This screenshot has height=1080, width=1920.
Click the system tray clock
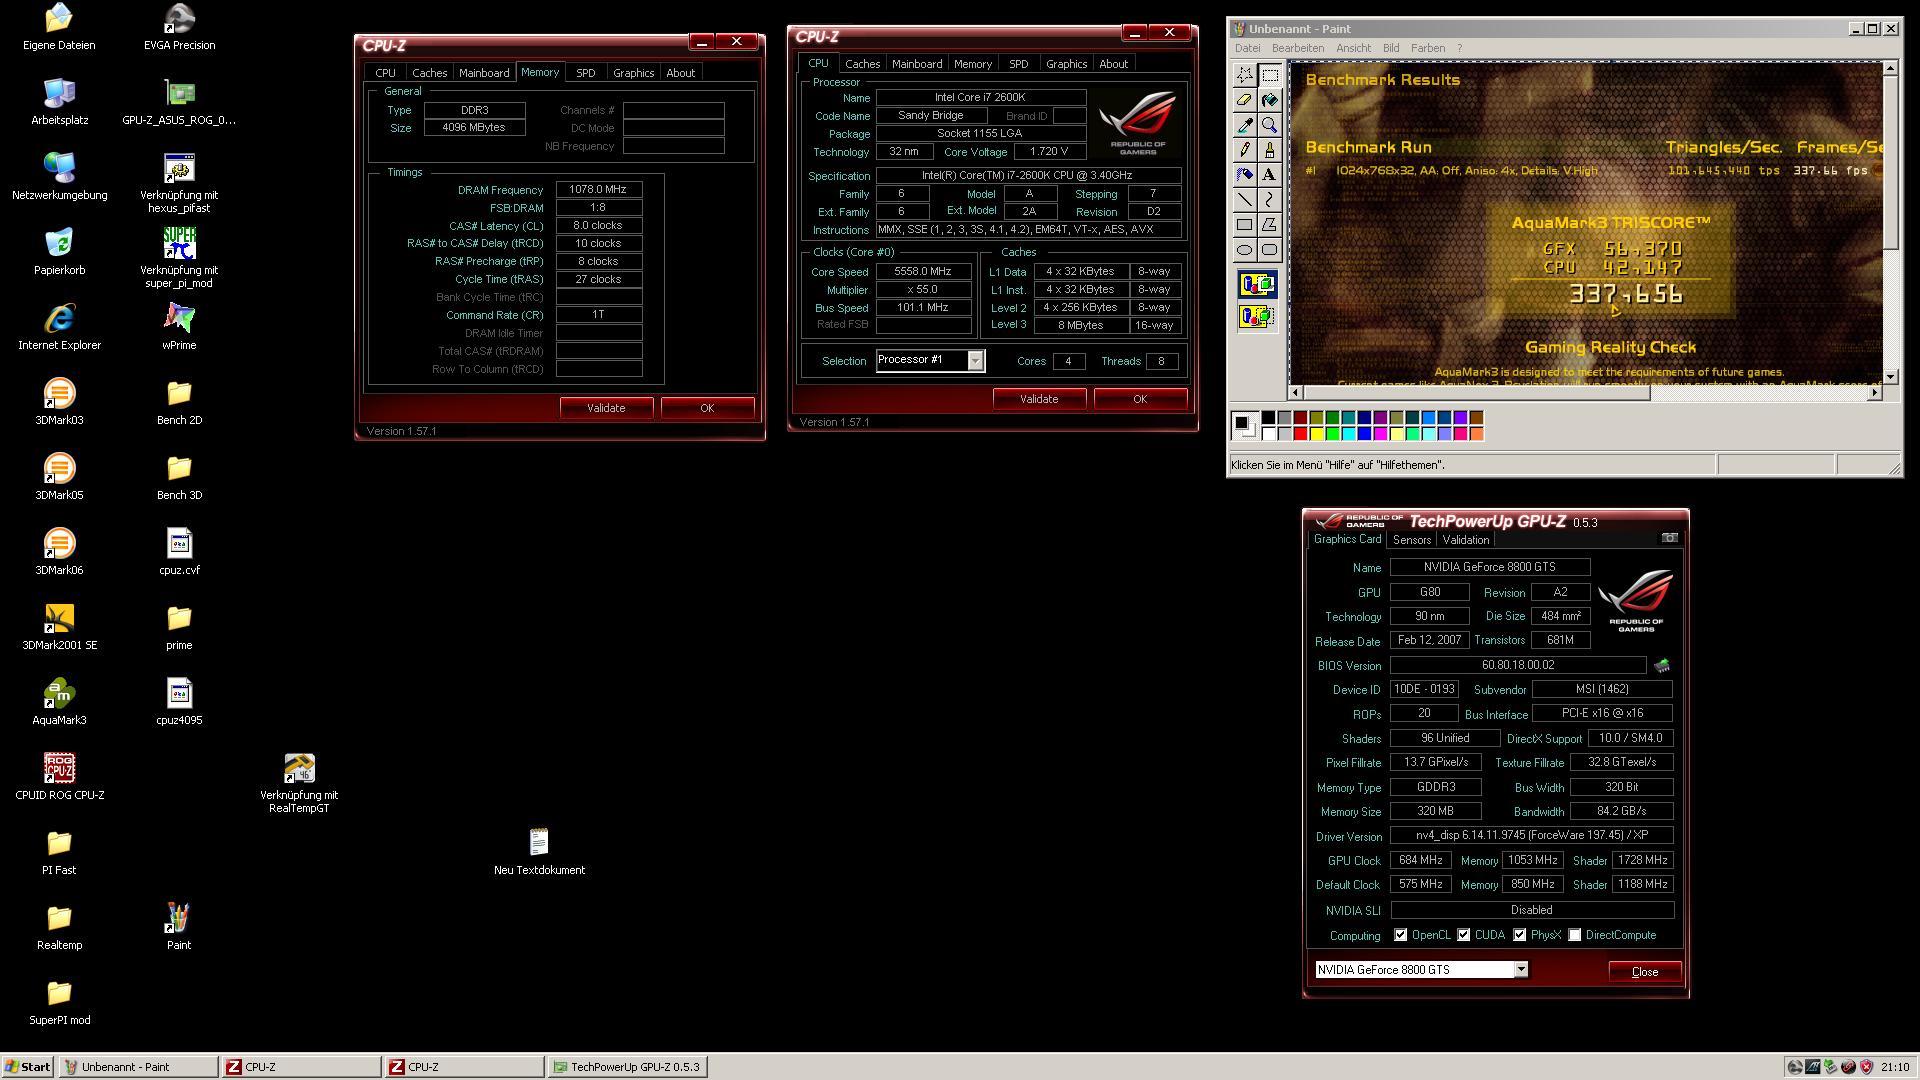coord(1894,1067)
